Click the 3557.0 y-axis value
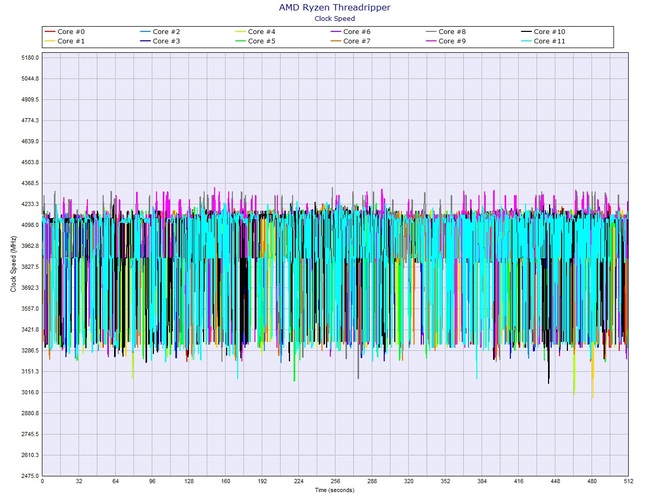Viewport: 670px width, 502px height. coord(30,309)
